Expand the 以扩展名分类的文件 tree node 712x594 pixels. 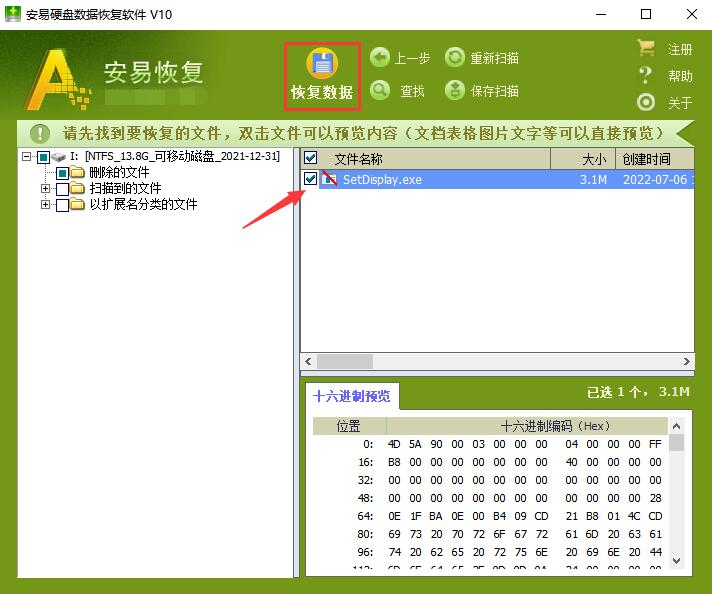[x=45, y=205]
